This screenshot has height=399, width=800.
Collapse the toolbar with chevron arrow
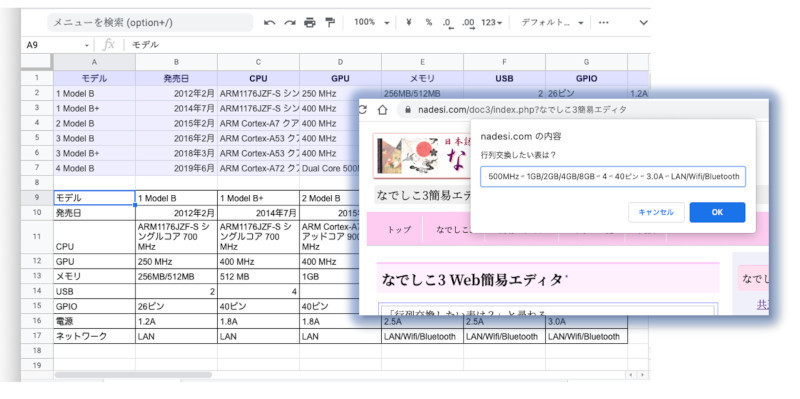pyautogui.click(x=643, y=22)
